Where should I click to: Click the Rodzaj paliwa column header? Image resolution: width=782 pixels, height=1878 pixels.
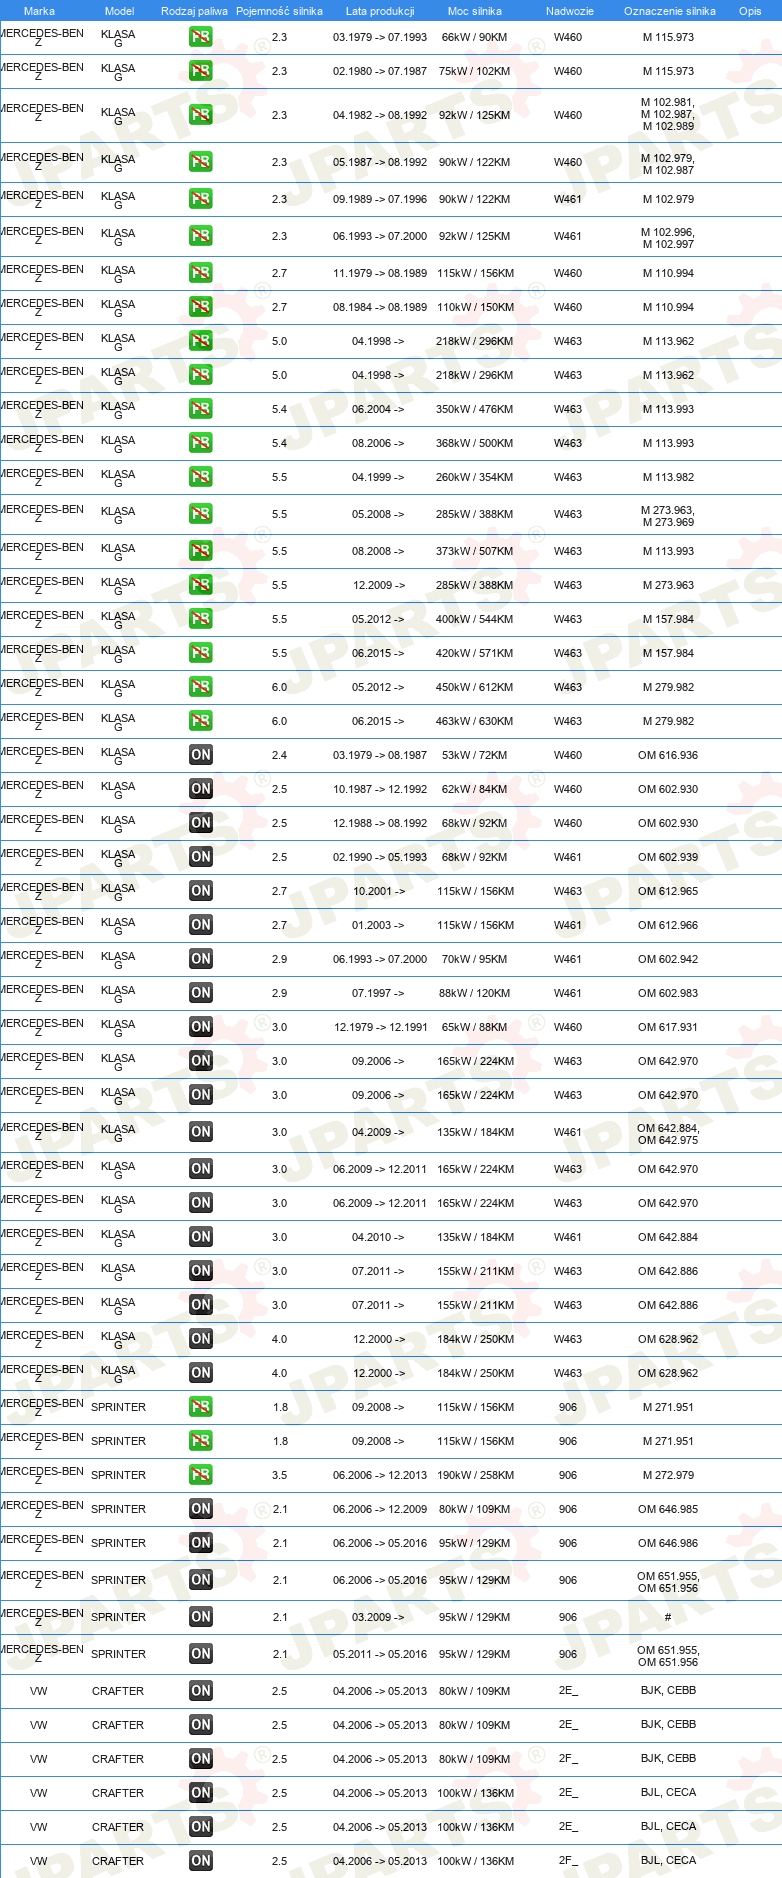[194, 11]
